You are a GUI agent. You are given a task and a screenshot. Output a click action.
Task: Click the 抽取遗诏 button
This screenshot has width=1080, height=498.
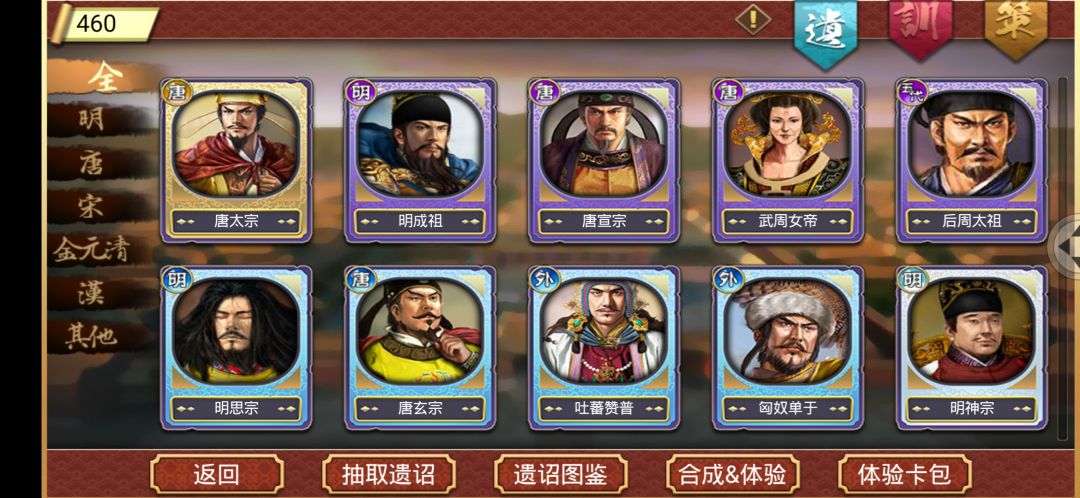(x=388, y=474)
